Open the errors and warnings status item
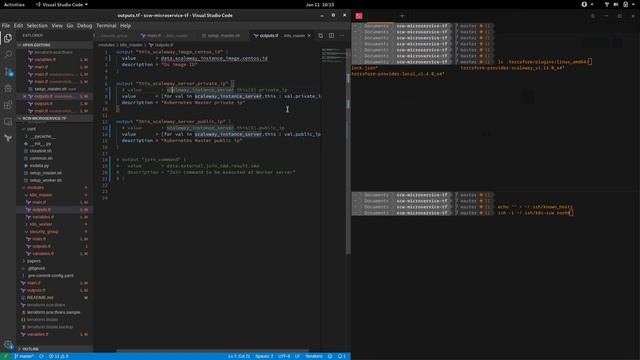 tap(59, 356)
